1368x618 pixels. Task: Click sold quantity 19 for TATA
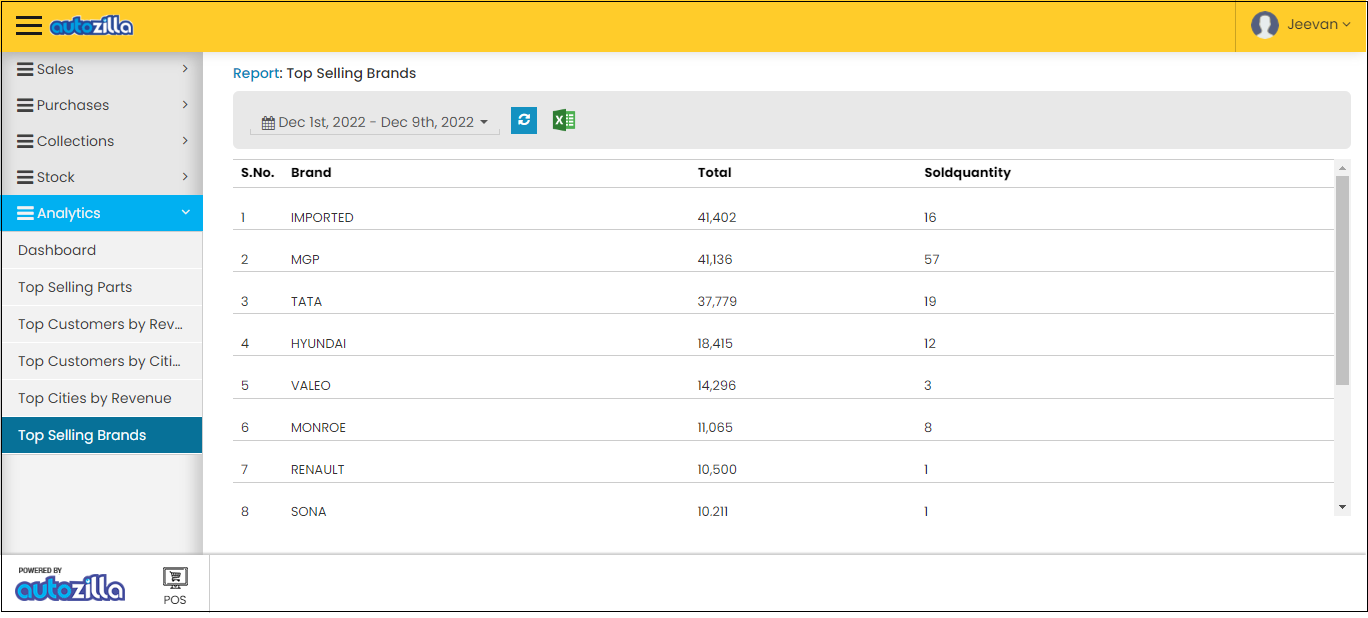(x=930, y=301)
